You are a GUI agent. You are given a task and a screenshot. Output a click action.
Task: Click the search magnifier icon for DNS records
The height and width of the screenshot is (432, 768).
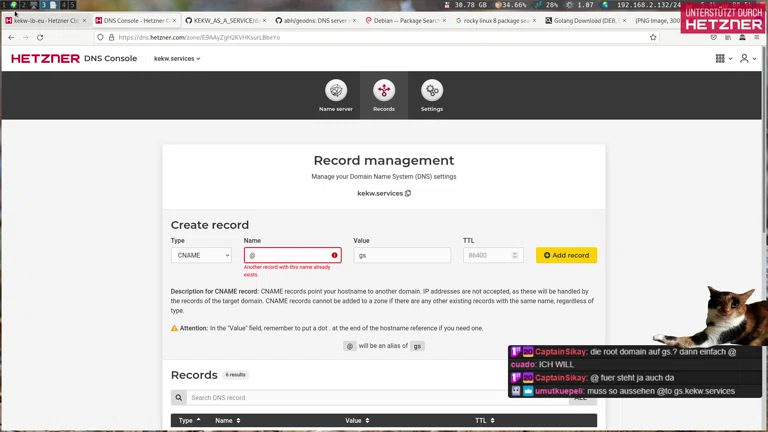point(179,398)
